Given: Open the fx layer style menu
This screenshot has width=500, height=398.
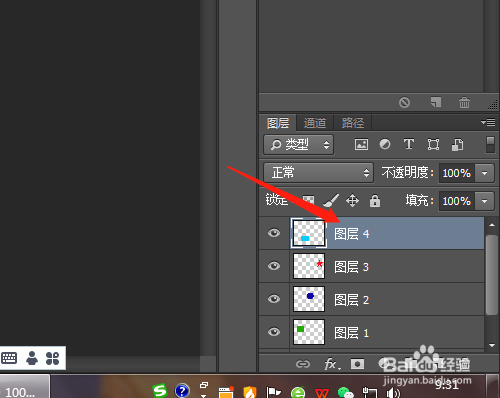Looking at the screenshot, I should coord(332,364).
